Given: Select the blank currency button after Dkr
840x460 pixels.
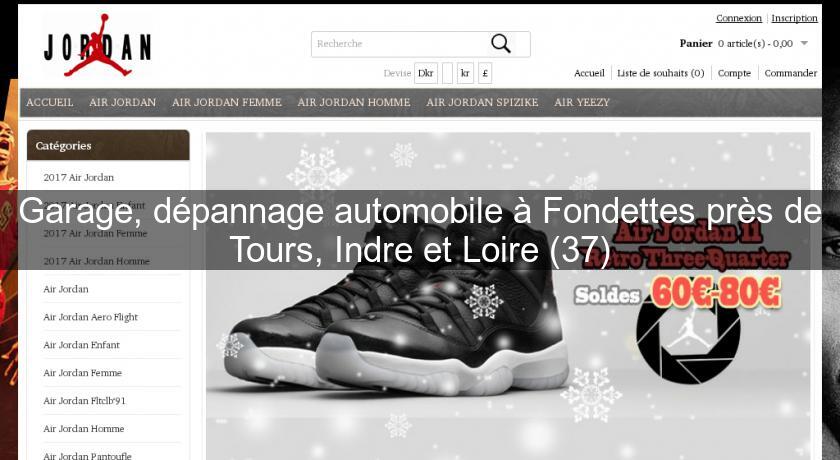Looking at the screenshot, I should tap(447, 73).
